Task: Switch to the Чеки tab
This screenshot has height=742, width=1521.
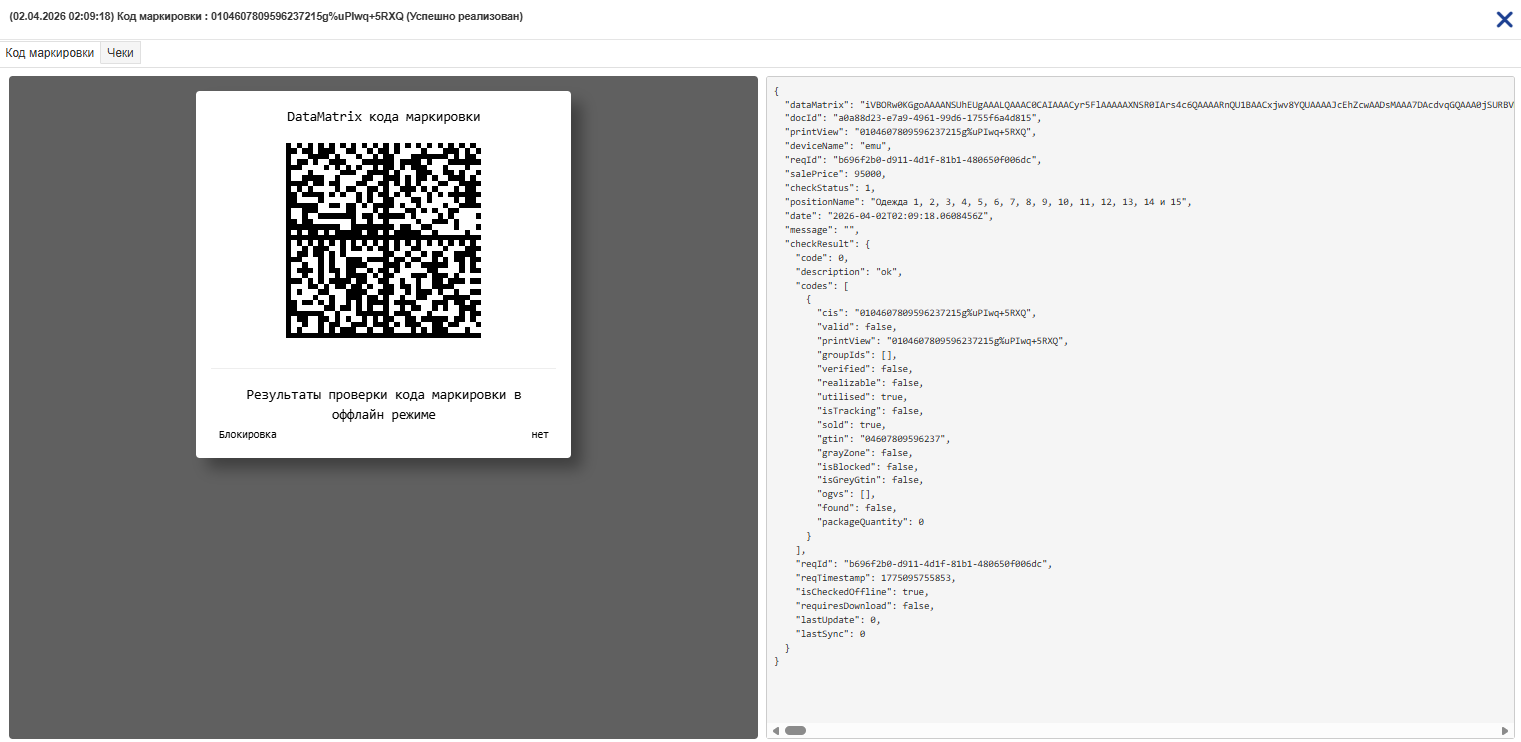Action: (x=120, y=53)
